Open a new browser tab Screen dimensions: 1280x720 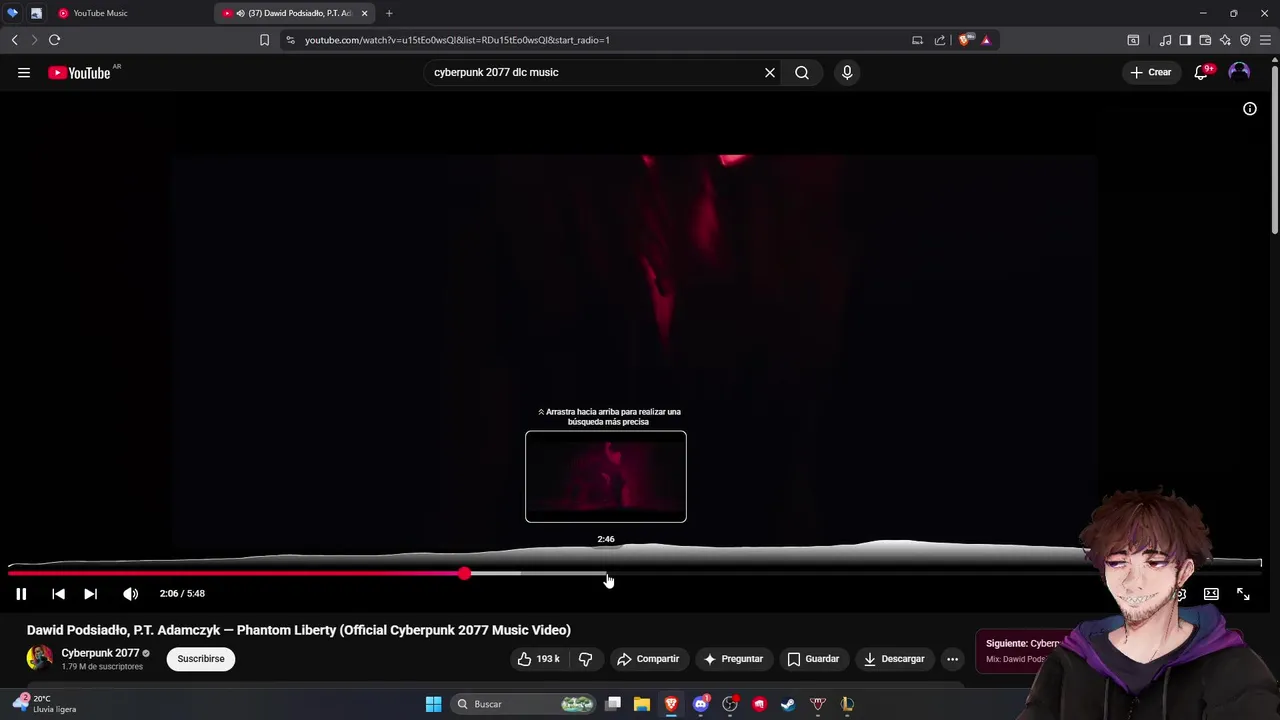click(x=389, y=13)
